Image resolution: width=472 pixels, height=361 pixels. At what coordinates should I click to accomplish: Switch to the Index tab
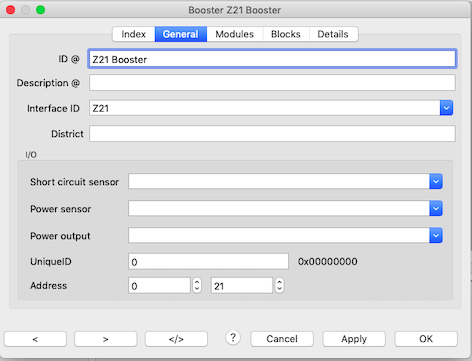[x=134, y=34]
